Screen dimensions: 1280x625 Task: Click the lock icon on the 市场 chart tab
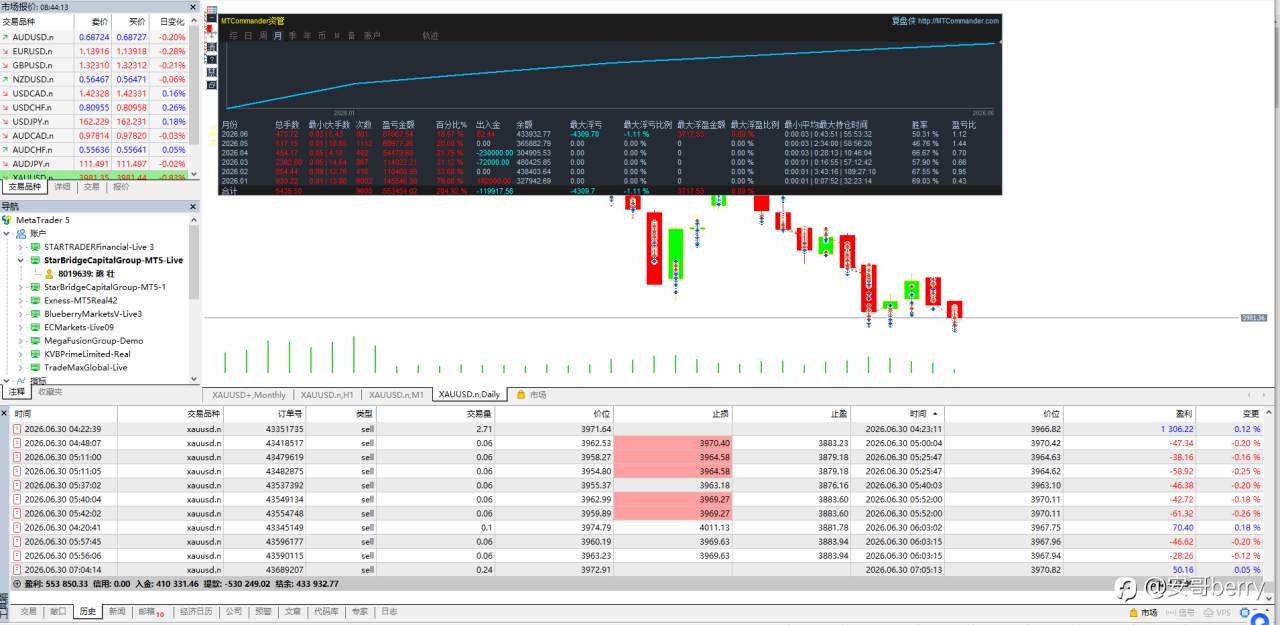click(x=520, y=394)
